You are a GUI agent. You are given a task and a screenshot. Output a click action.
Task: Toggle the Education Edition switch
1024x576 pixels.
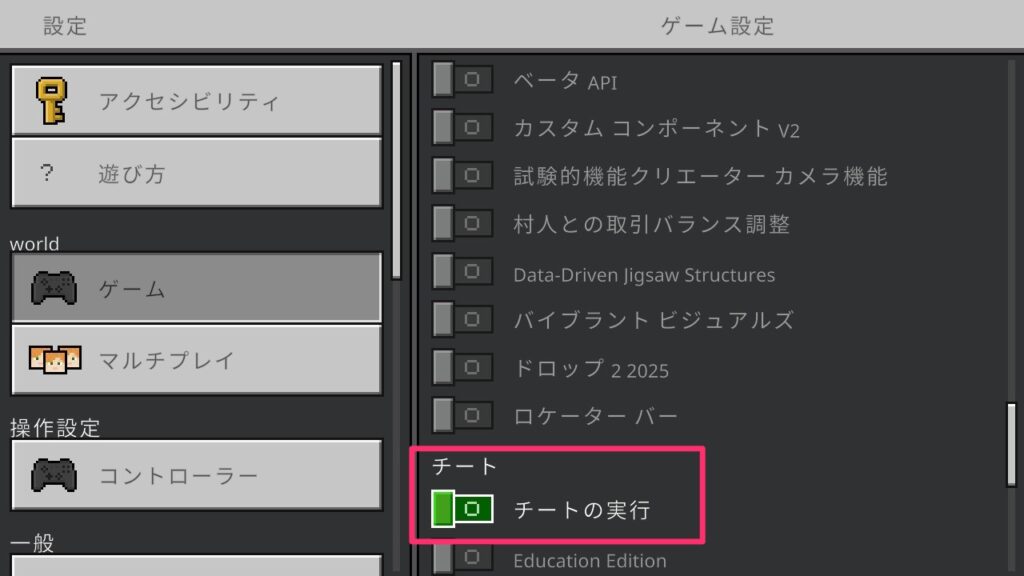pyautogui.click(x=462, y=558)
